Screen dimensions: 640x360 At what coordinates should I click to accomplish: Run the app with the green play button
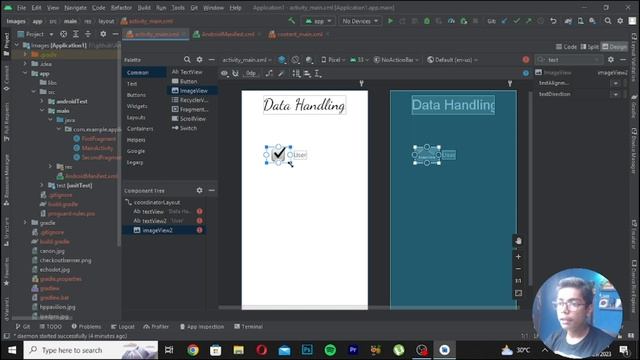click(390, 21)
